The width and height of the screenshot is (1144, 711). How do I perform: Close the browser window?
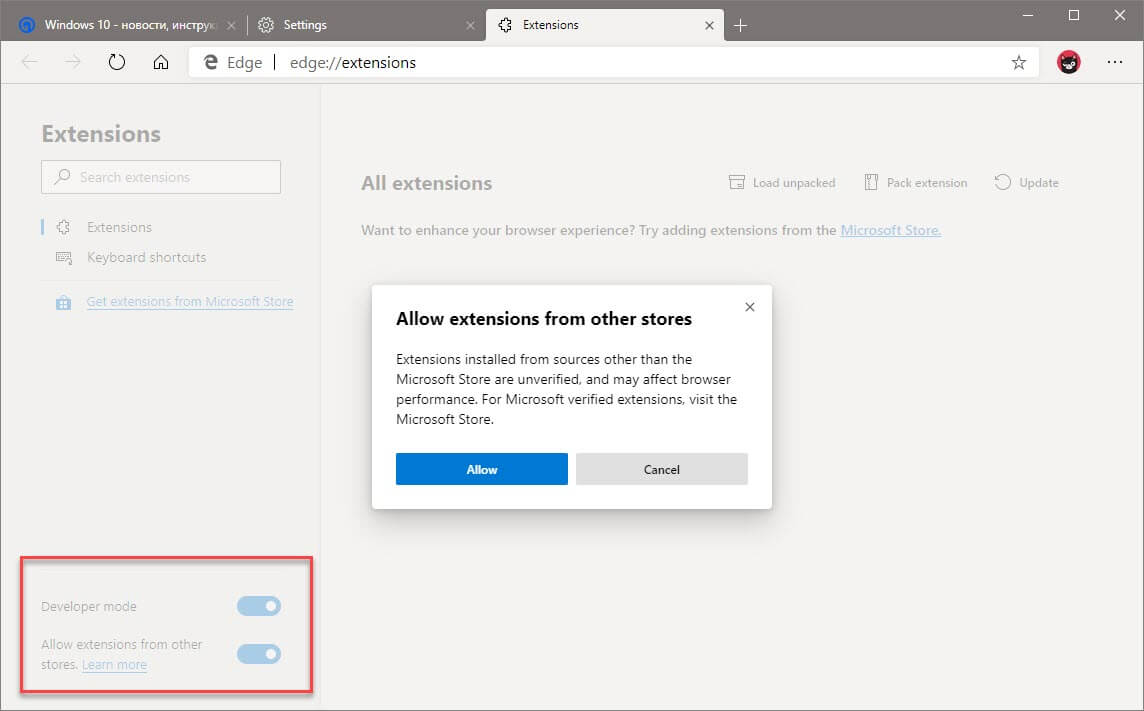pos(1120,15)
